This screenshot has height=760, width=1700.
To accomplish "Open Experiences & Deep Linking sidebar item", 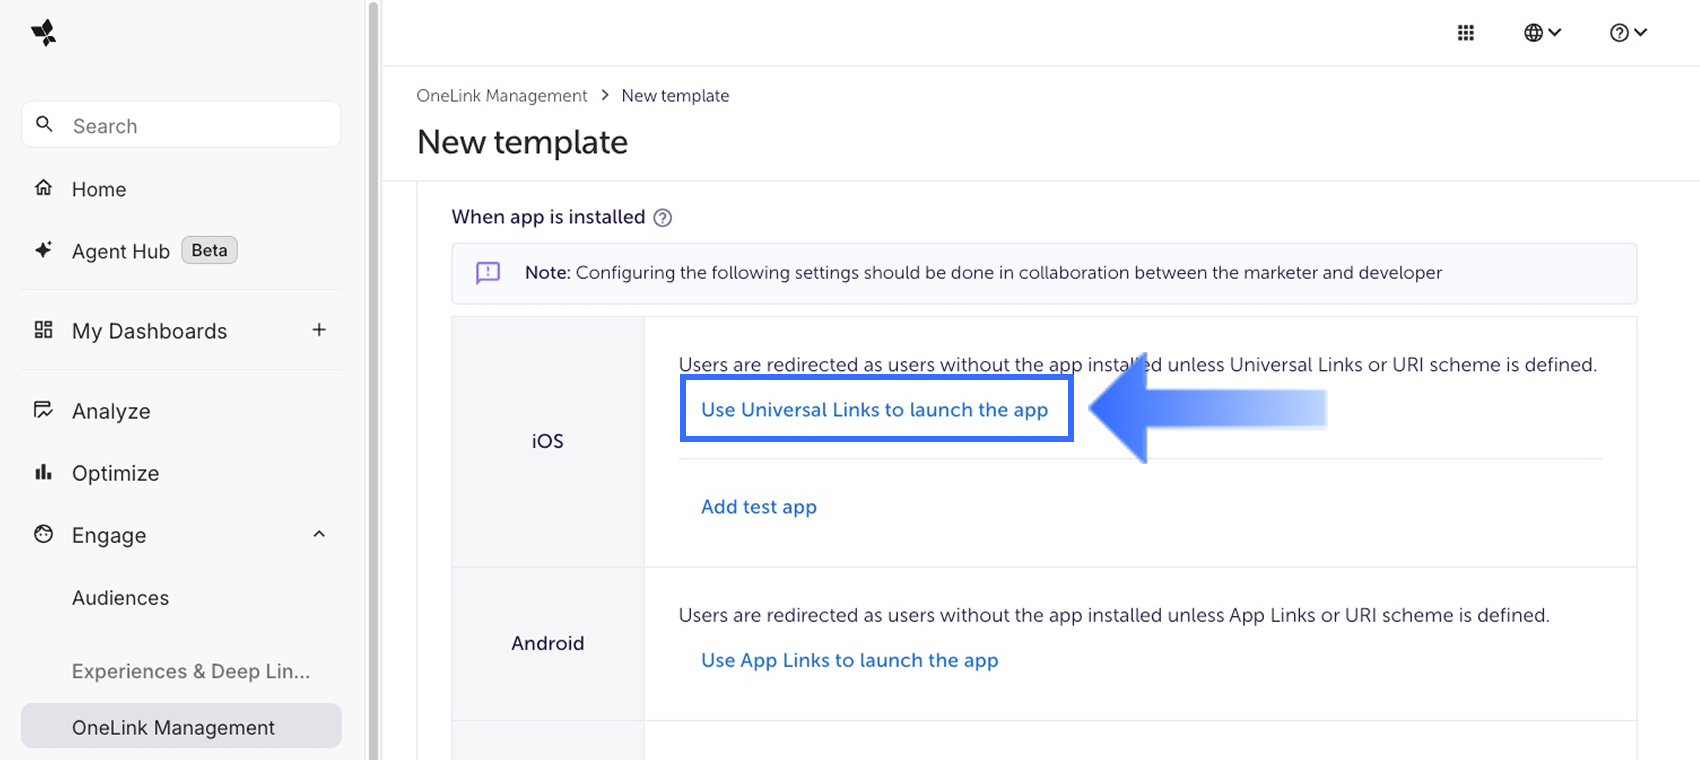I will (x=190, y=671).
